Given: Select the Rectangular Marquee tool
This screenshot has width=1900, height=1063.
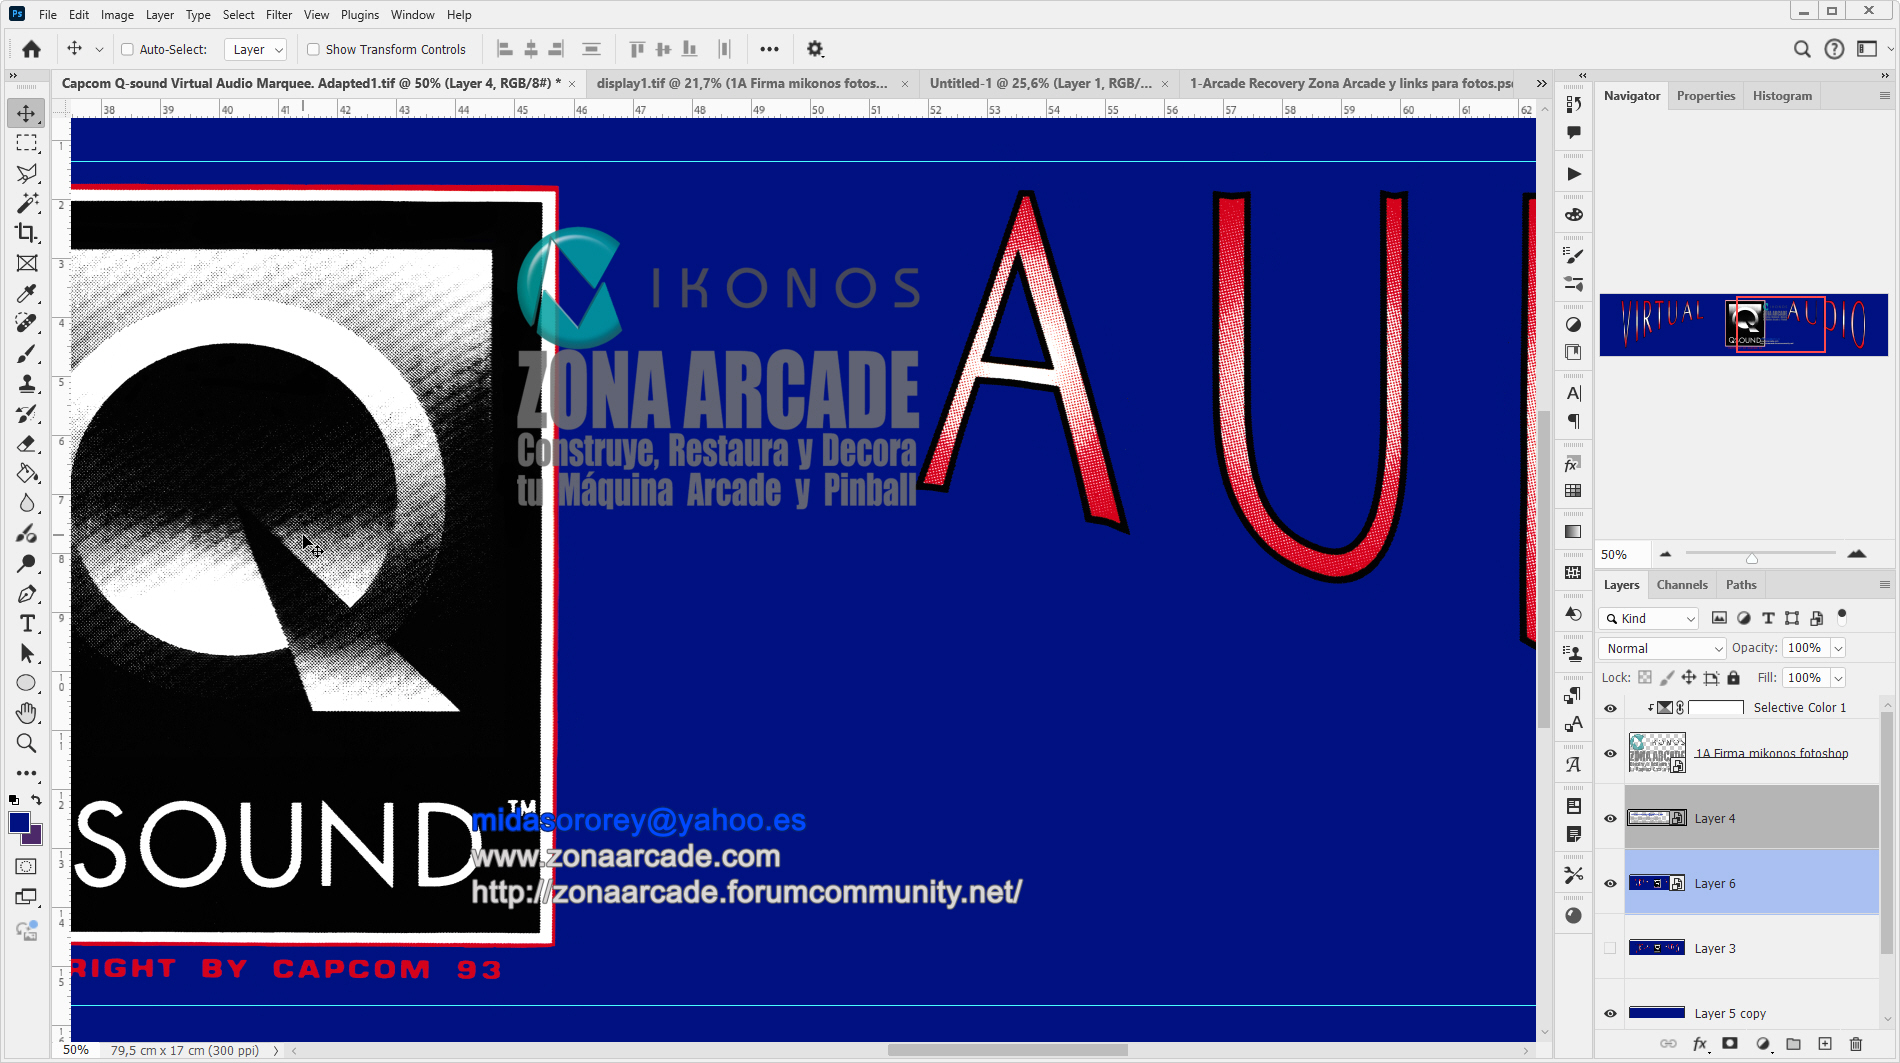Looking at the screenshot, I should pyautogui.click(x=26, y=143).
